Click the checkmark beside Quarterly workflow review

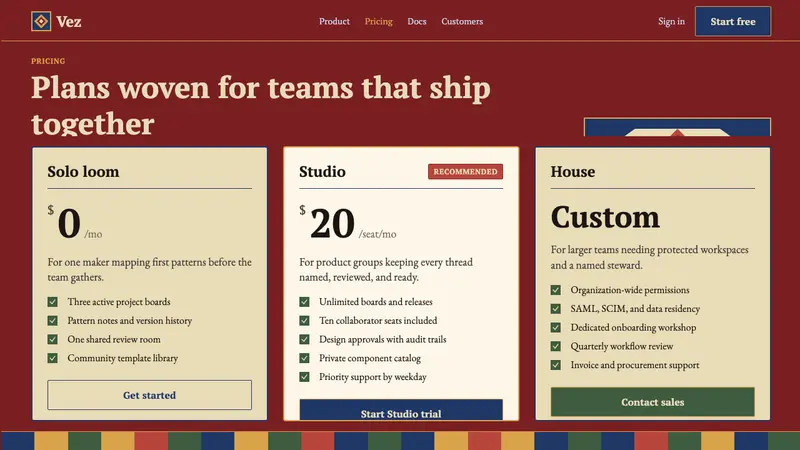(x=556, y=346)
